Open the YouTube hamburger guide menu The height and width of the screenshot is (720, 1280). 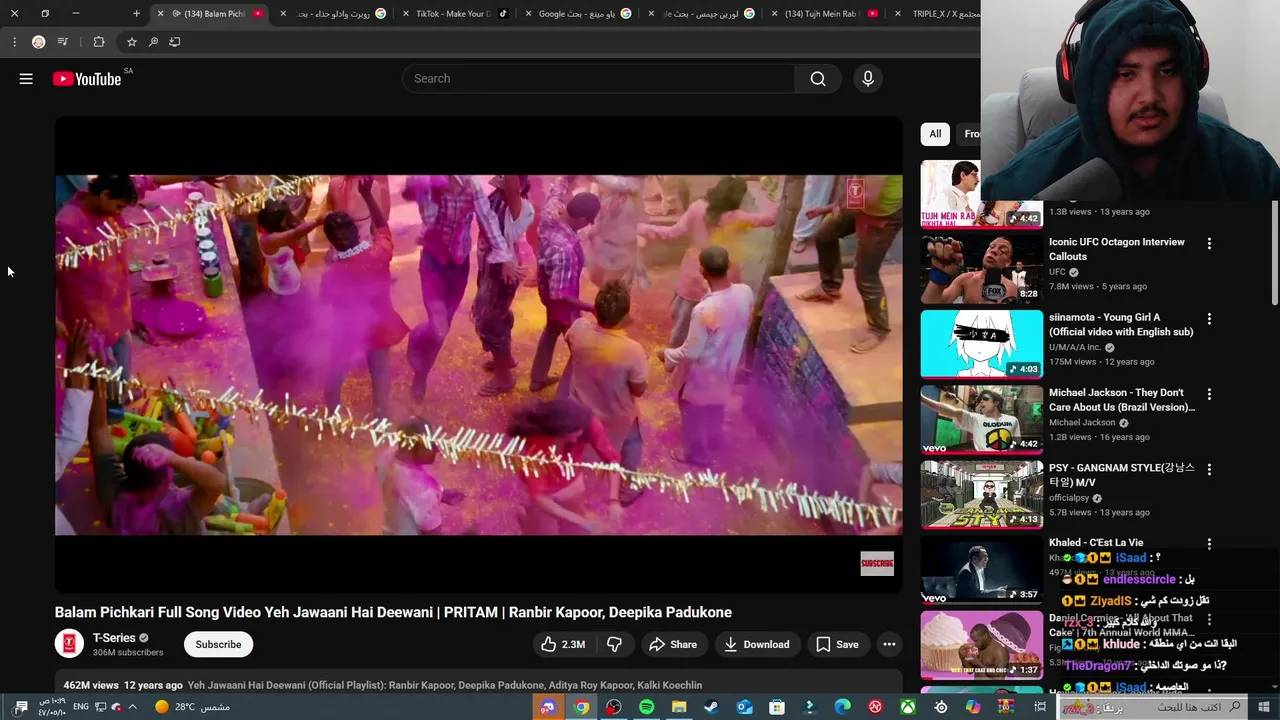26,79
